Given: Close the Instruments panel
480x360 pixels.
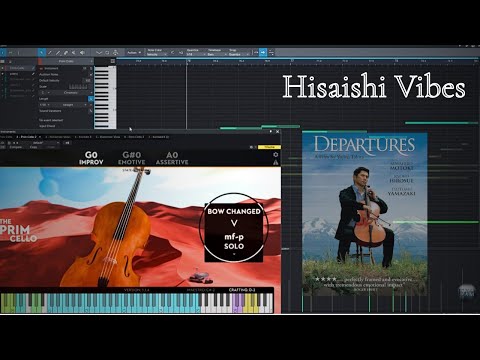Looking at the screenshot, I should (x=278, y=132).
